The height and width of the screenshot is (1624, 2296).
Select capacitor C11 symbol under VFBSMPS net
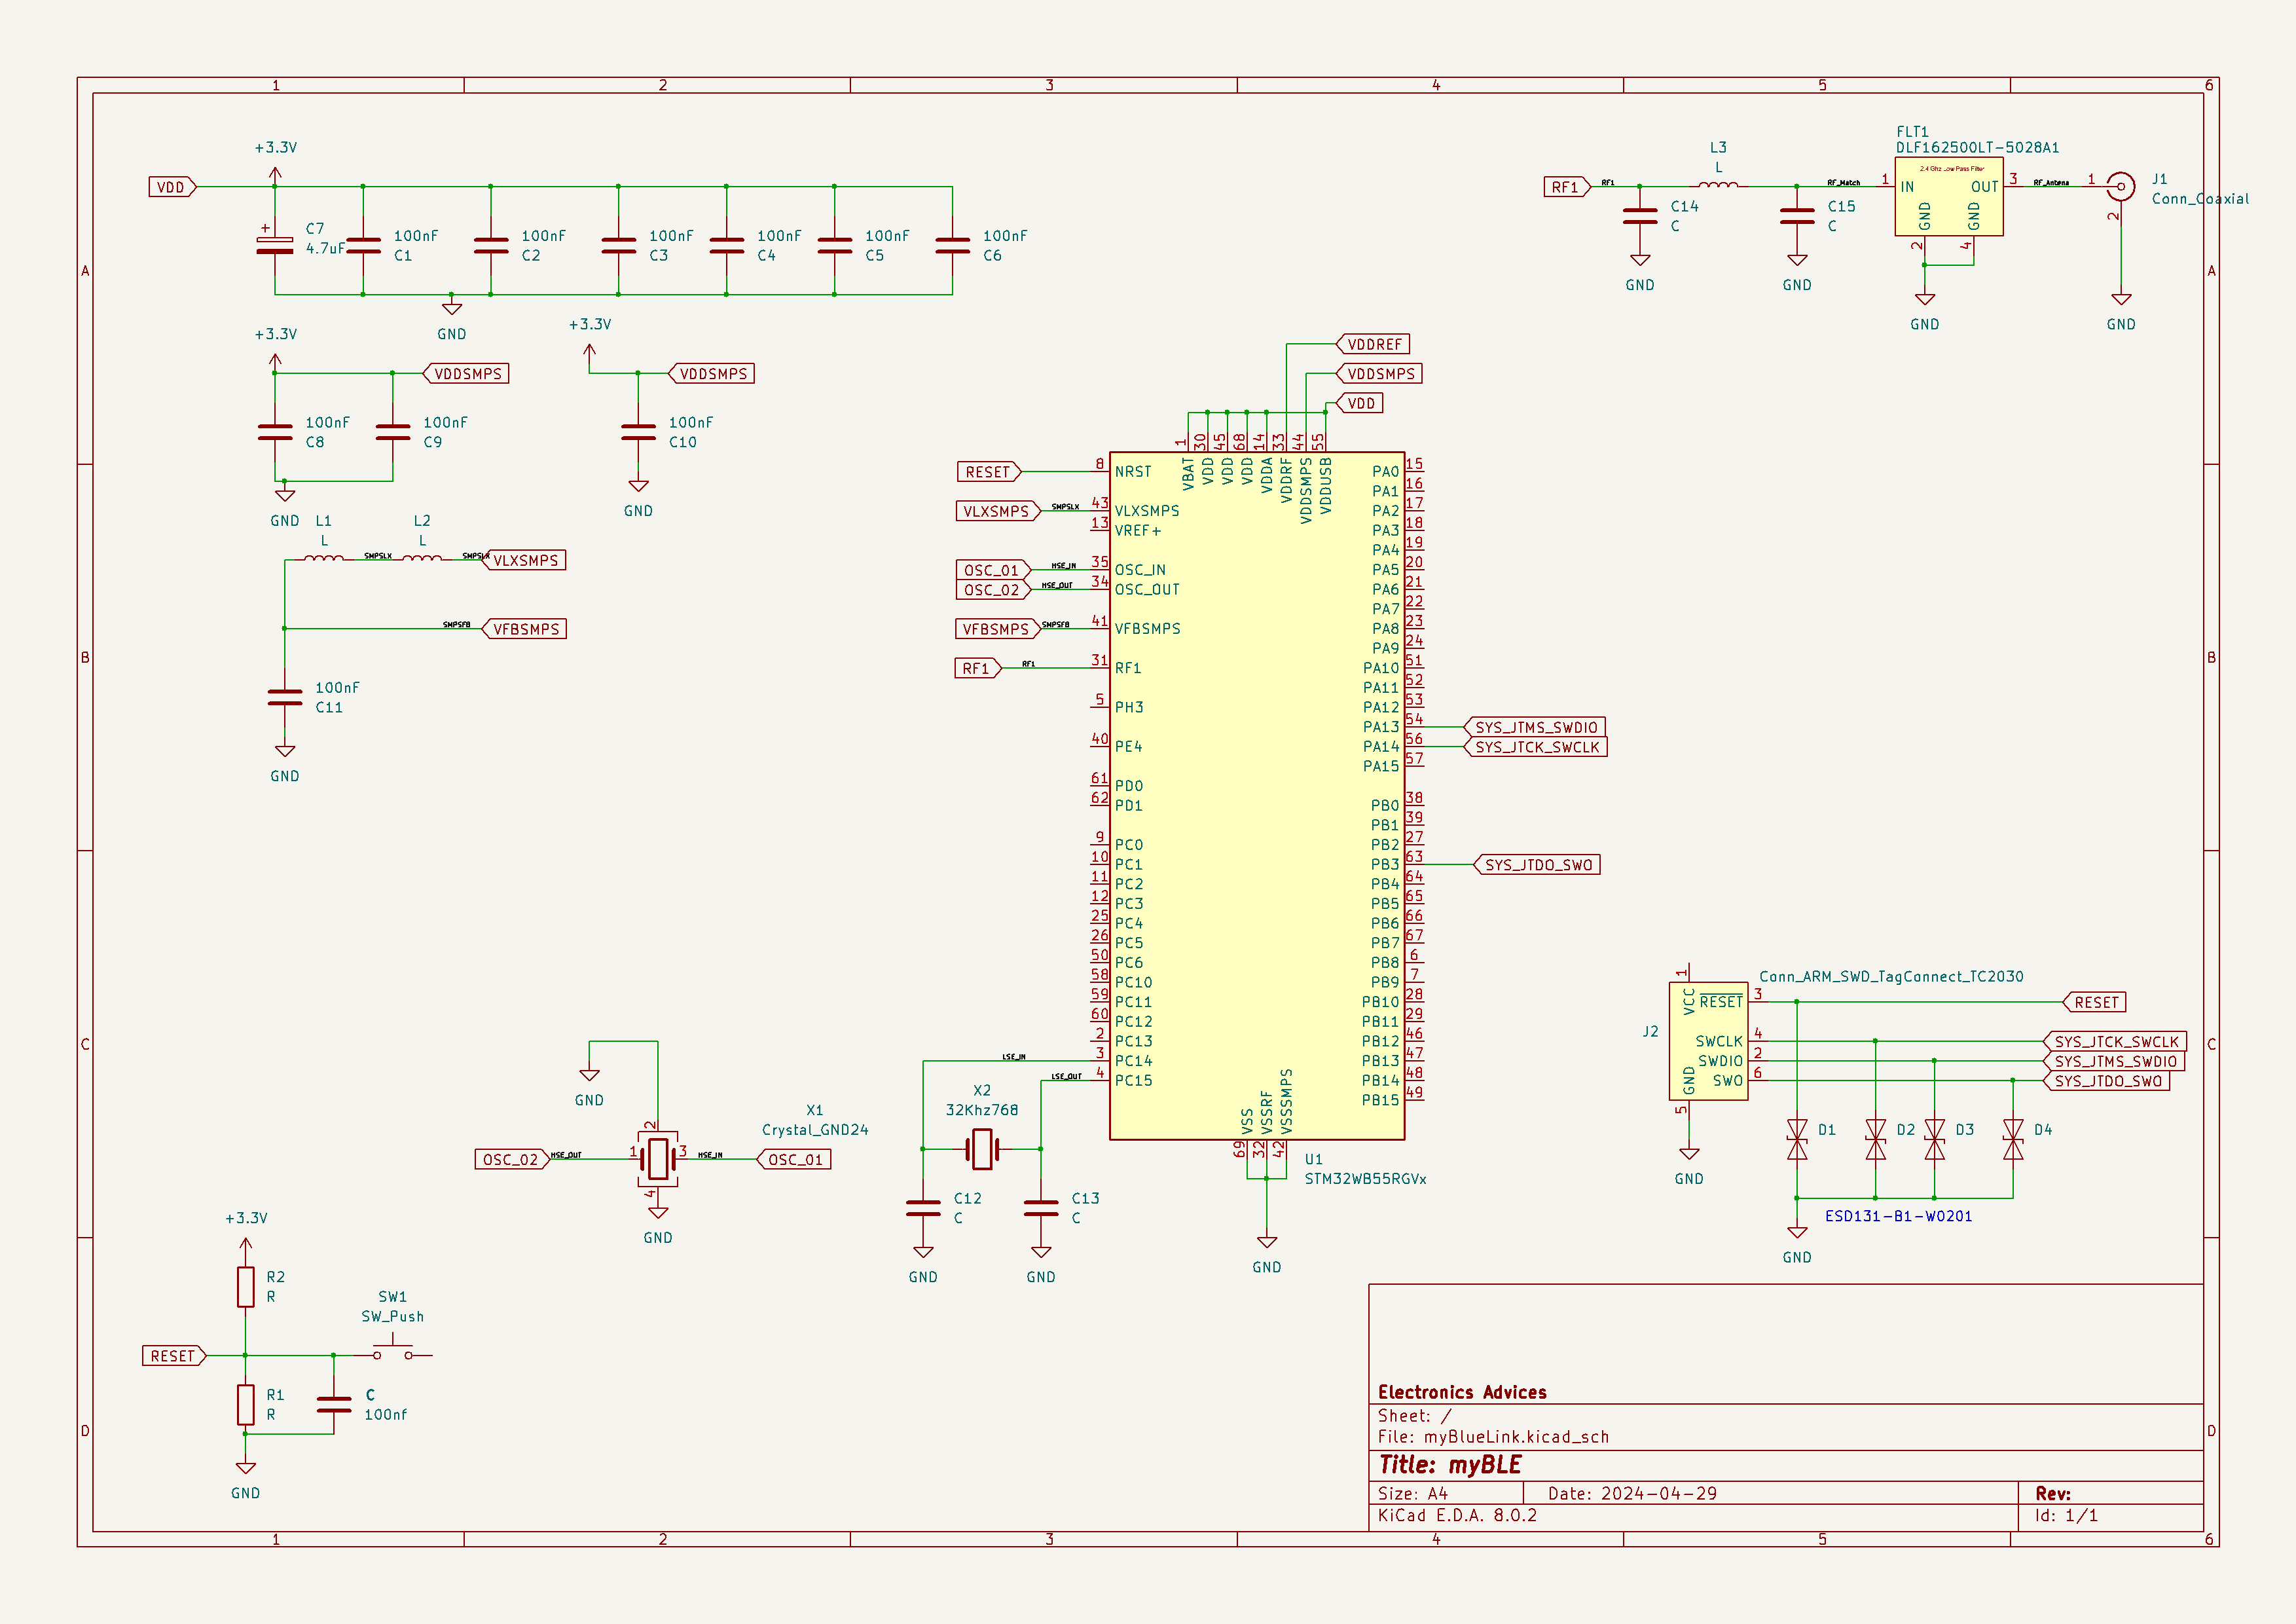(x=285, y=697)
